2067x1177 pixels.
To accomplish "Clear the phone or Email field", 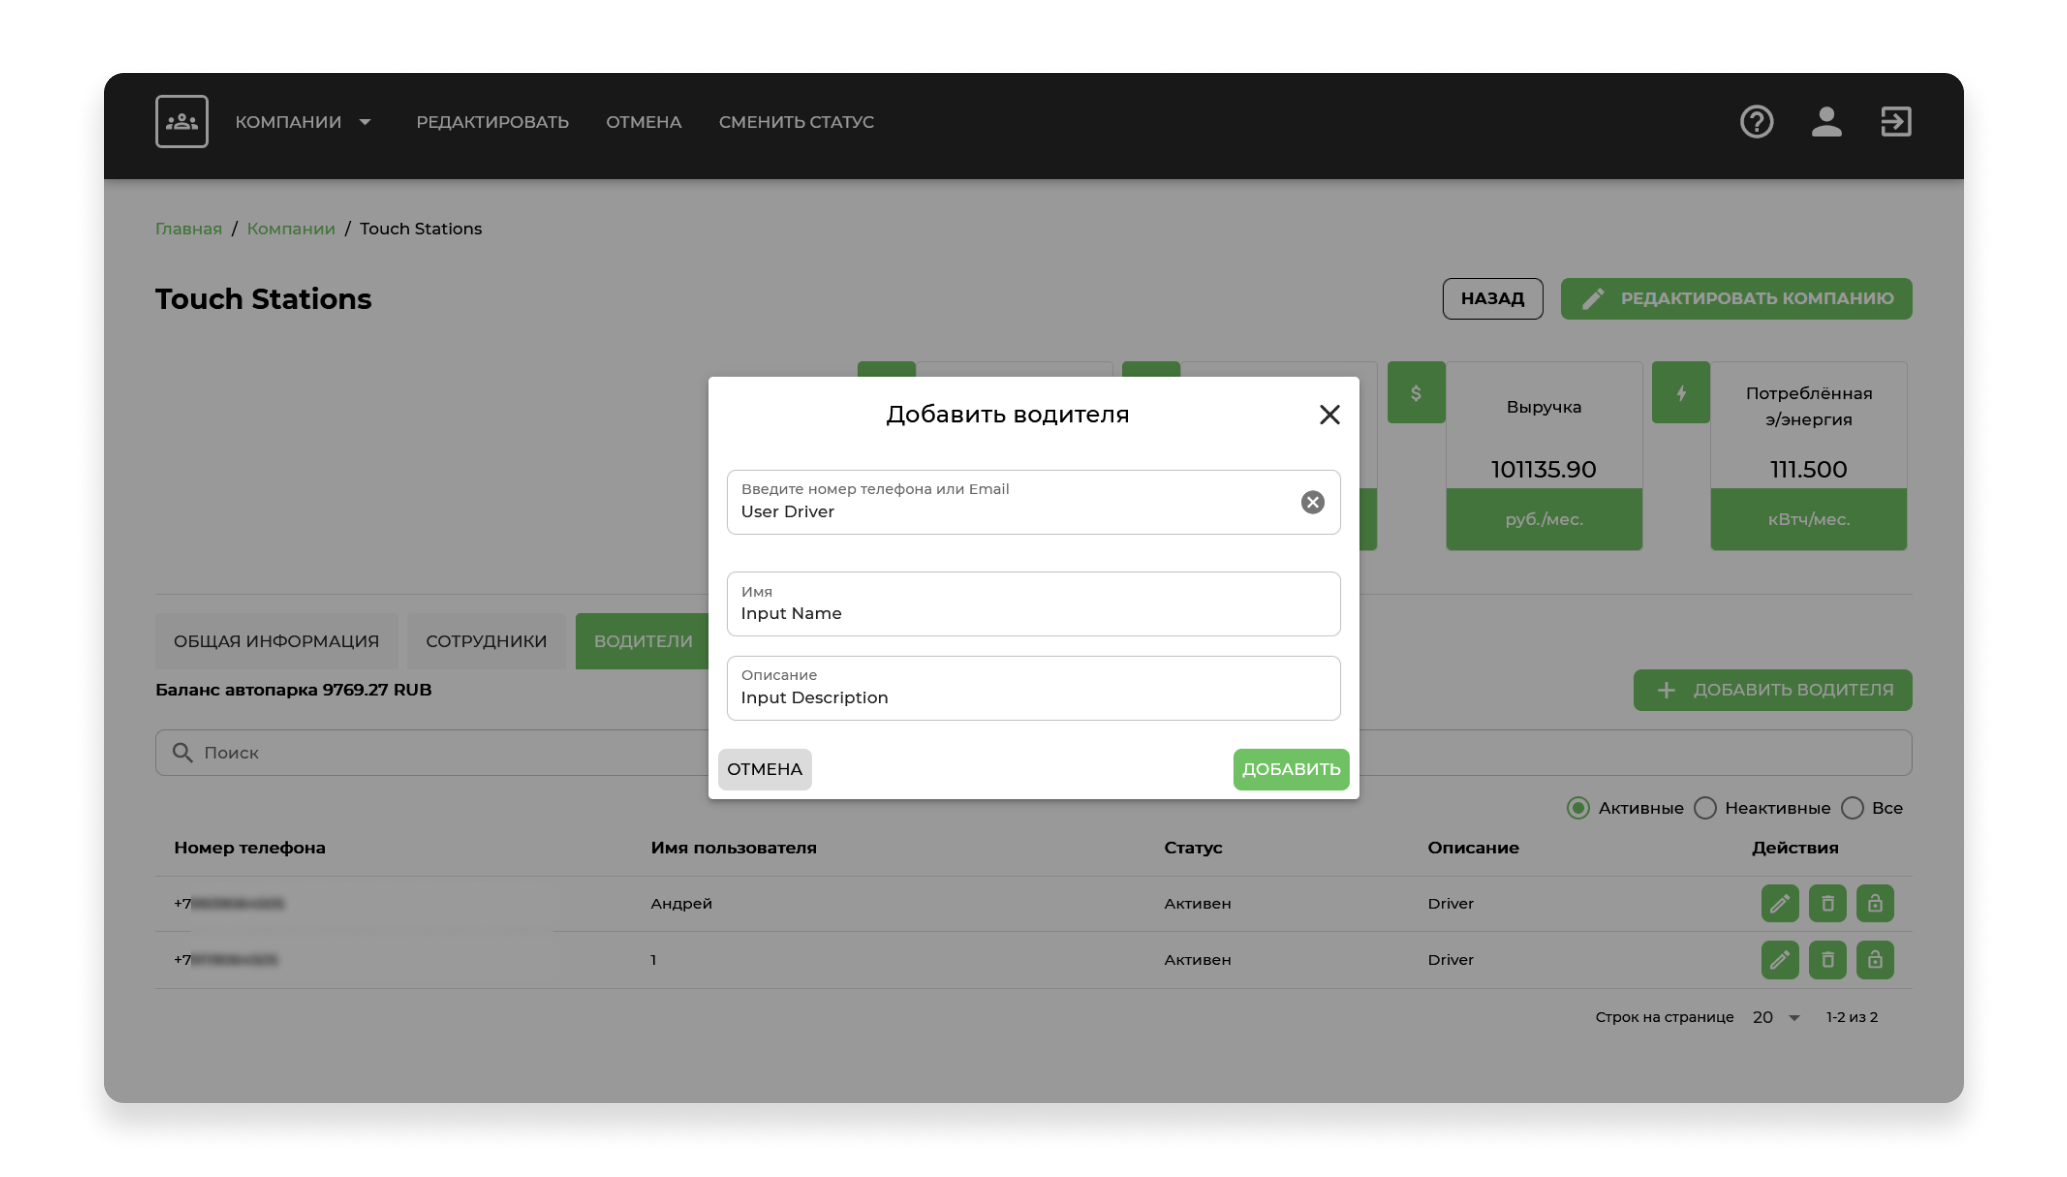I will [1312, 502].
